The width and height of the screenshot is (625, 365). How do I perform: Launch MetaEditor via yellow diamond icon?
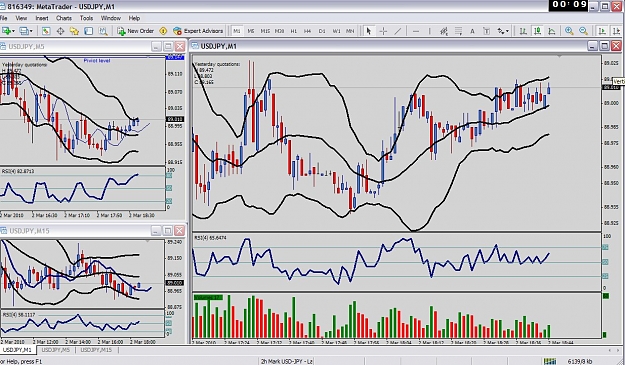[163, 31]
